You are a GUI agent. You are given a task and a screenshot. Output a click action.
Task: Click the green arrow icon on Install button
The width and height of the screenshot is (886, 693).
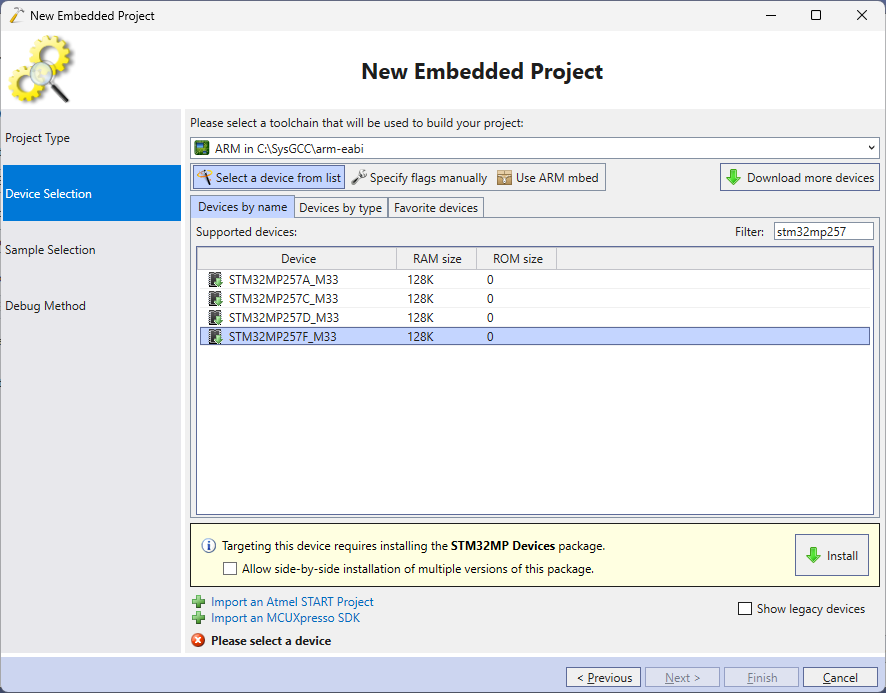click(x=814, y=555)
